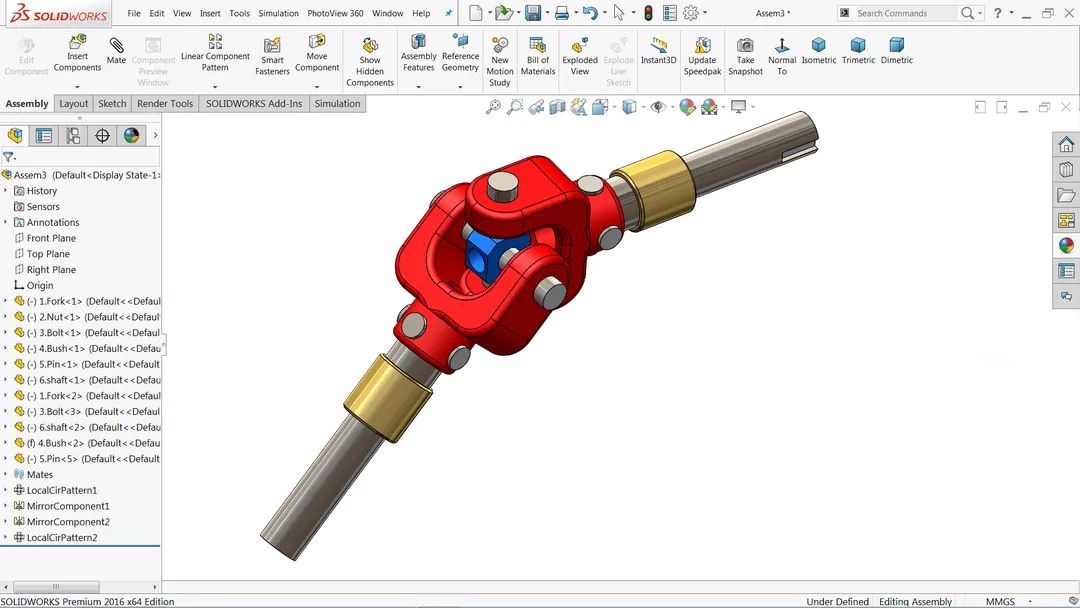Open Linear Component Pattern tool
This screenshot has height=608, width=1080.
pyautogui.click(x=215, y=52)
